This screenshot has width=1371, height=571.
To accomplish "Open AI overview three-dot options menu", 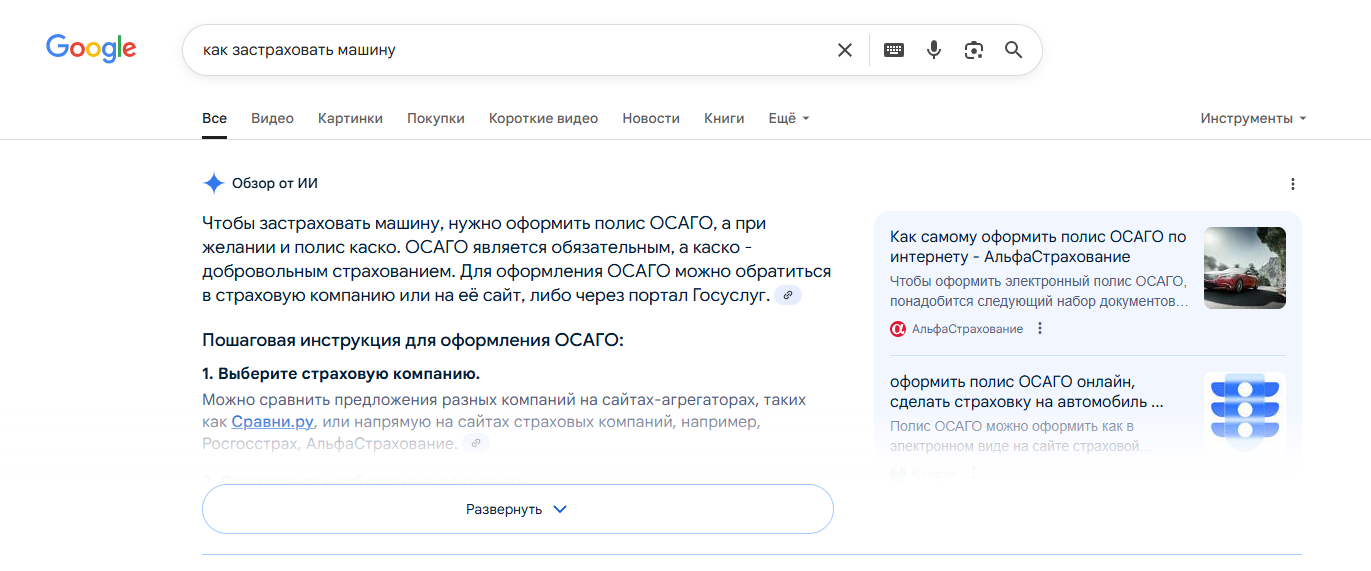I will pyautogui.click(x=1293, y=184).
